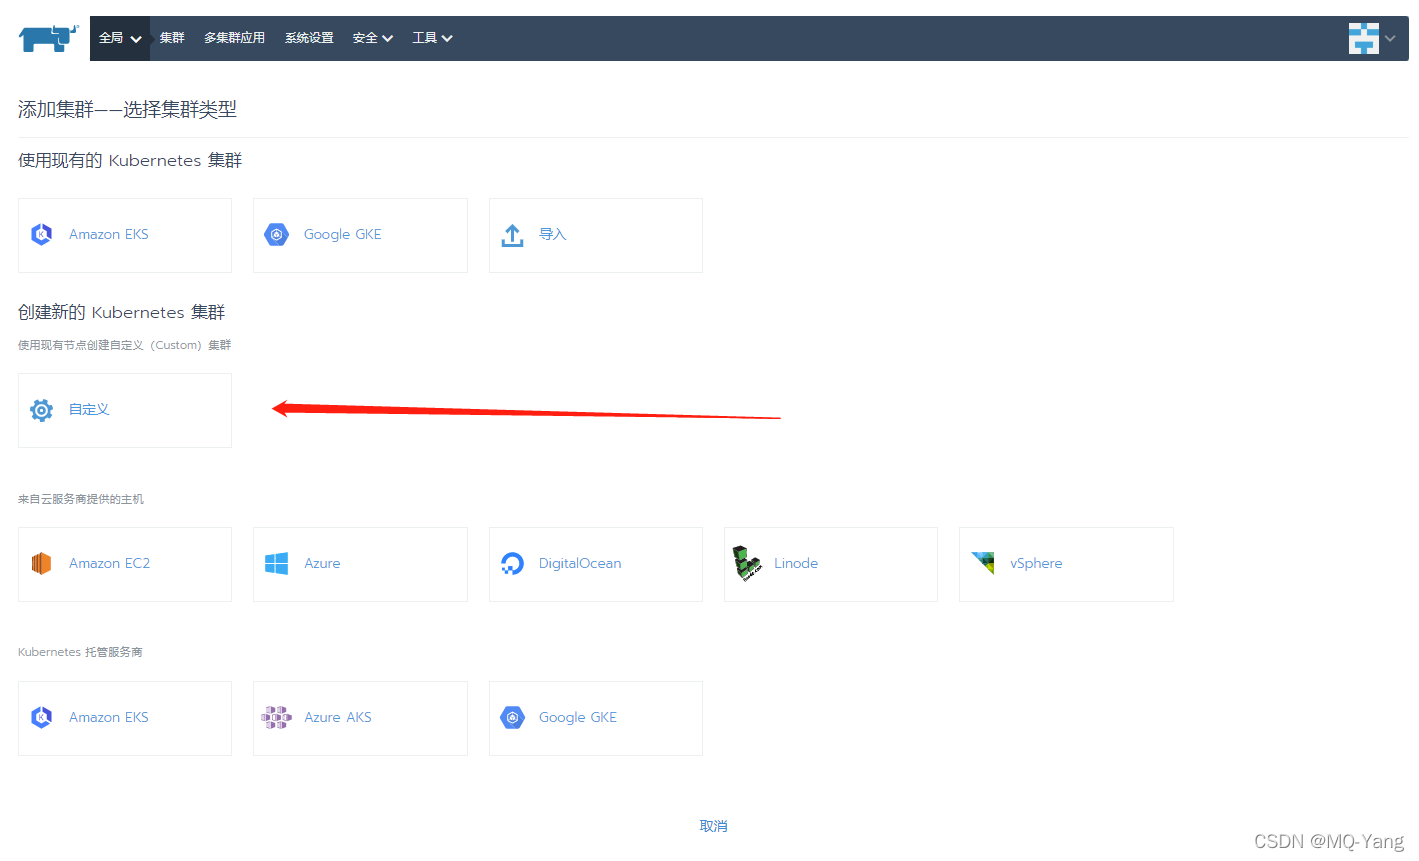Choose Google GKE existing cluster card
The height and width of the screenshot is (861, 1419).
click(360, 235)
